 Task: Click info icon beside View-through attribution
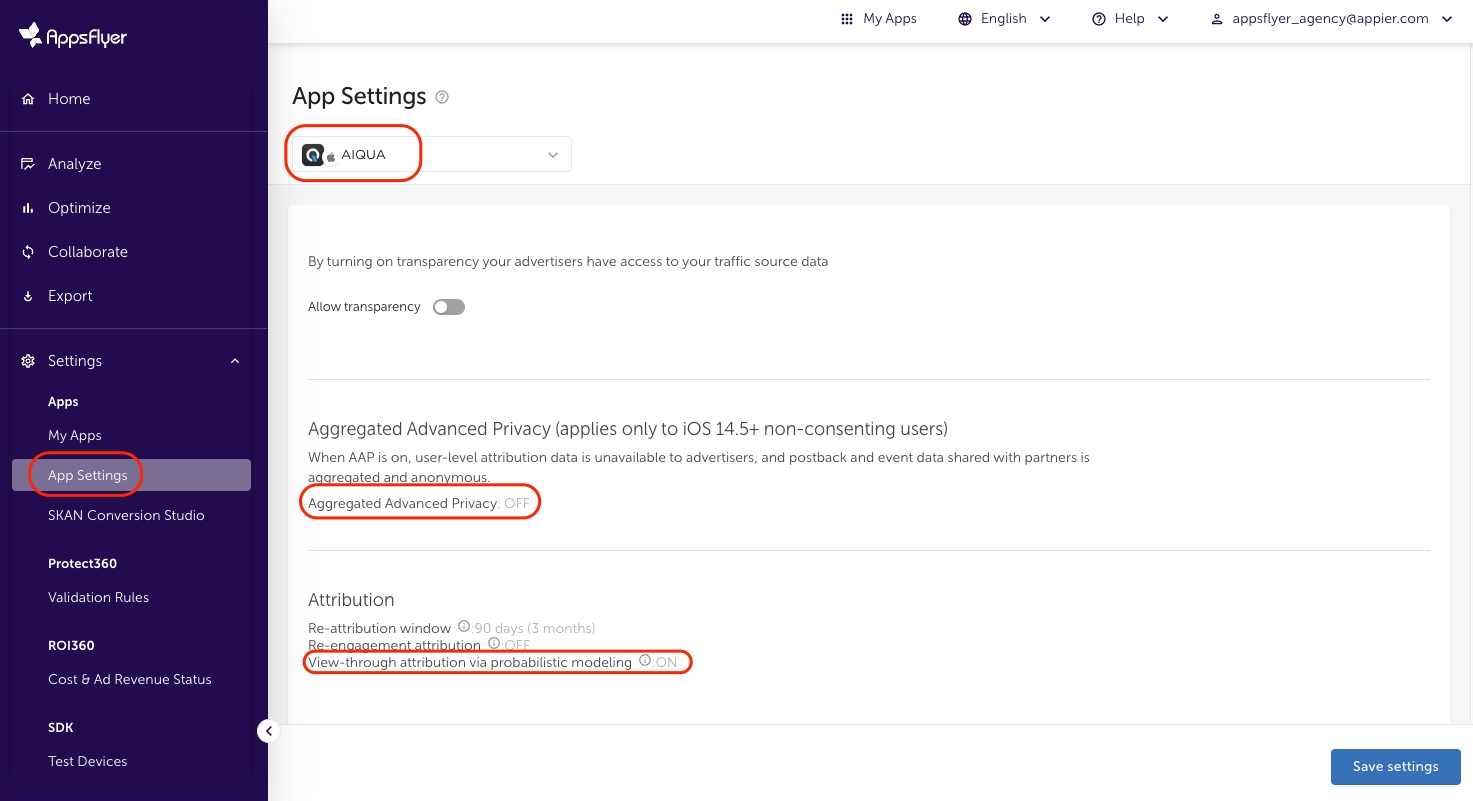[x=645, y=661]
